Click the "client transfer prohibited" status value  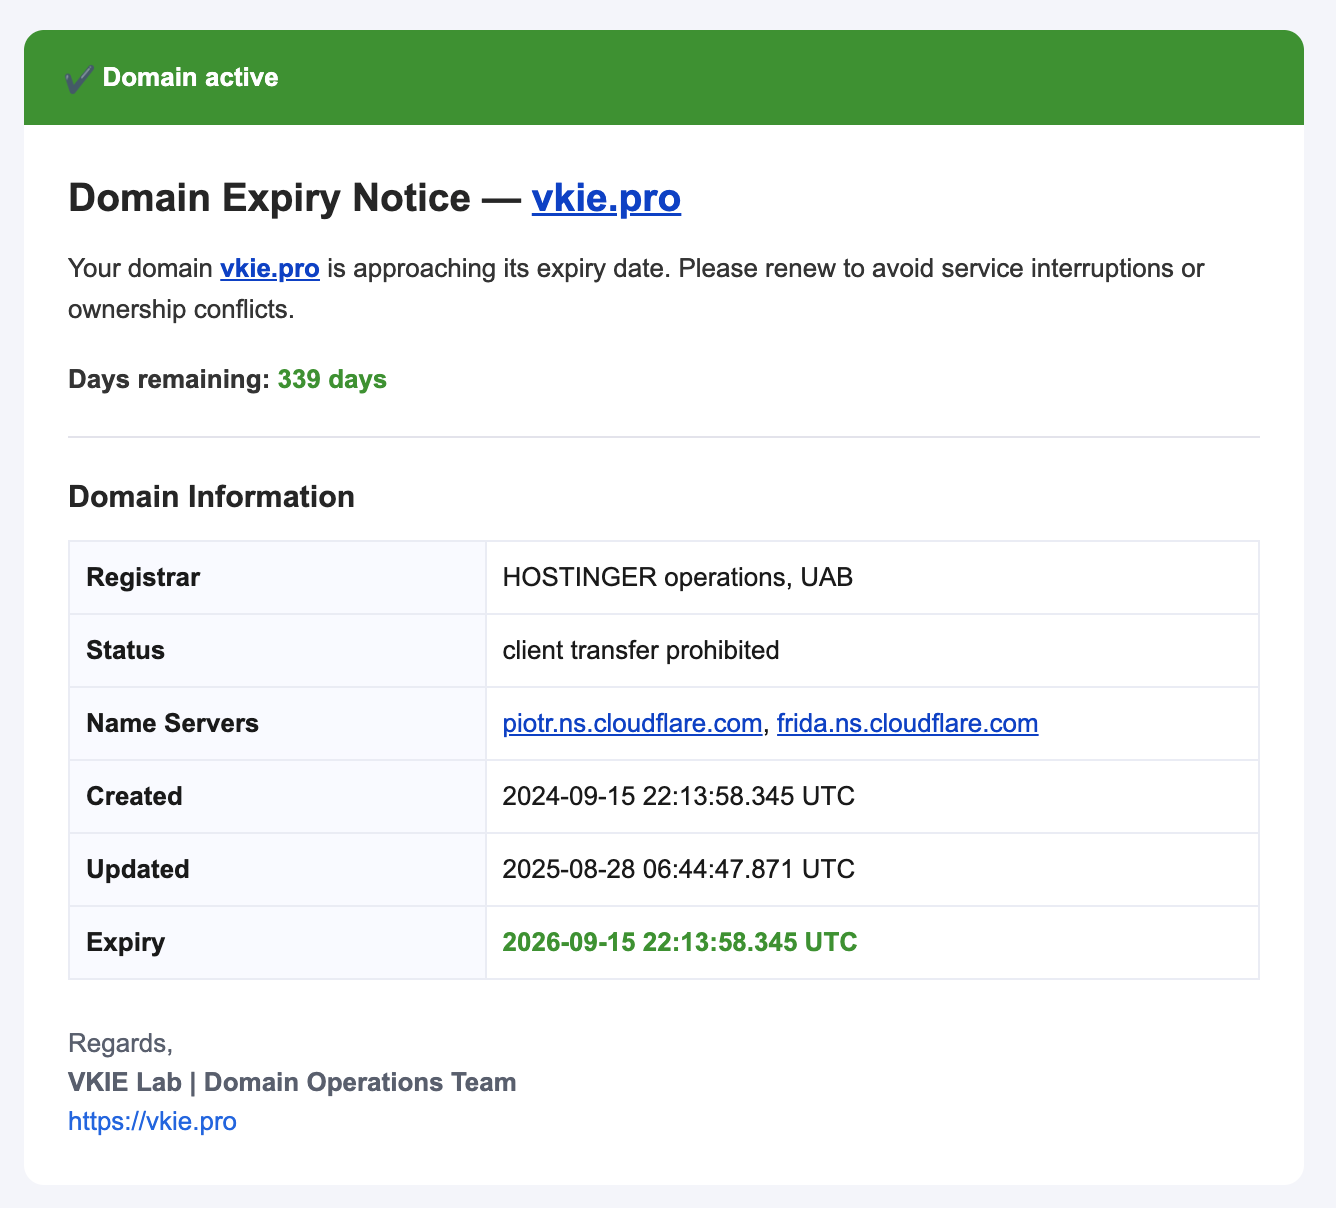640,650
